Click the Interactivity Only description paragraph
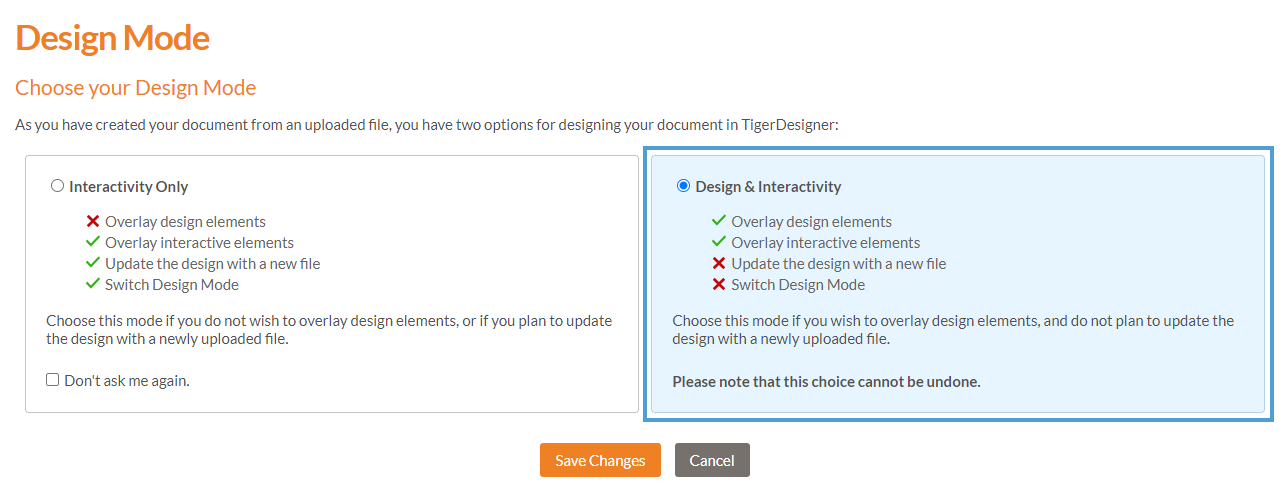Viewport: 1284px width, 490px height. pyautogui.click(x=329, y=330)
